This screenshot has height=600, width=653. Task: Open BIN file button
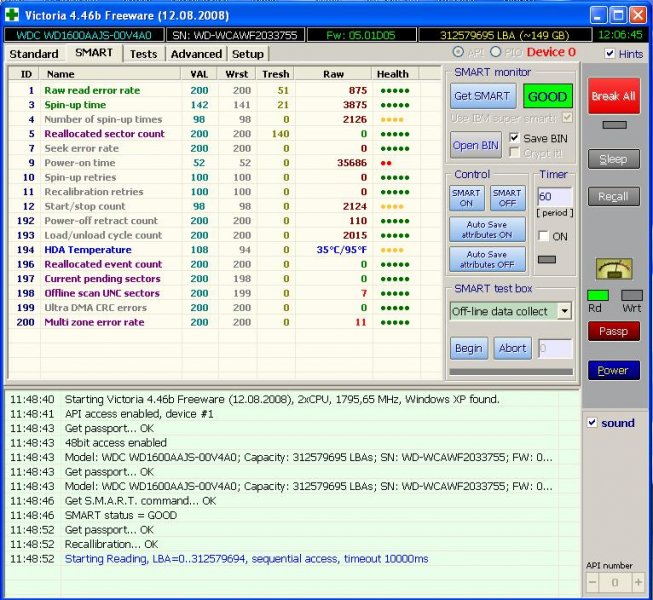475,145
